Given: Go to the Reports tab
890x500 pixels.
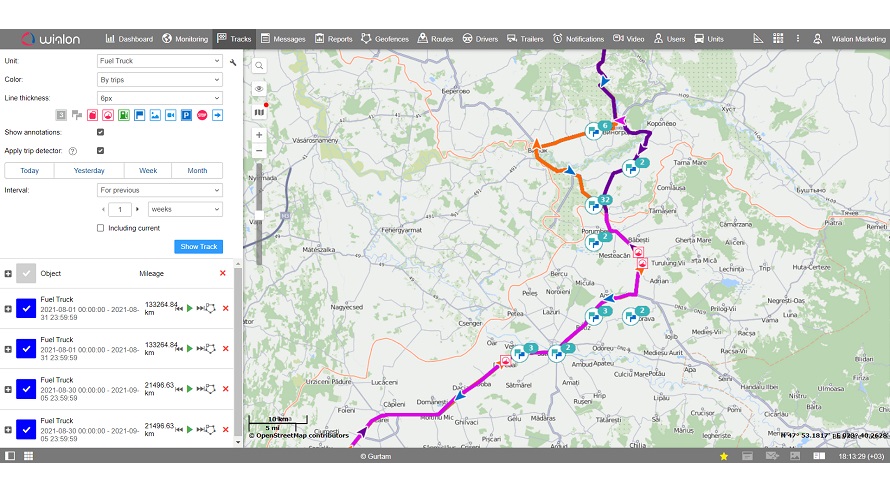Looking at the screenshot, I should coord(333,39).
